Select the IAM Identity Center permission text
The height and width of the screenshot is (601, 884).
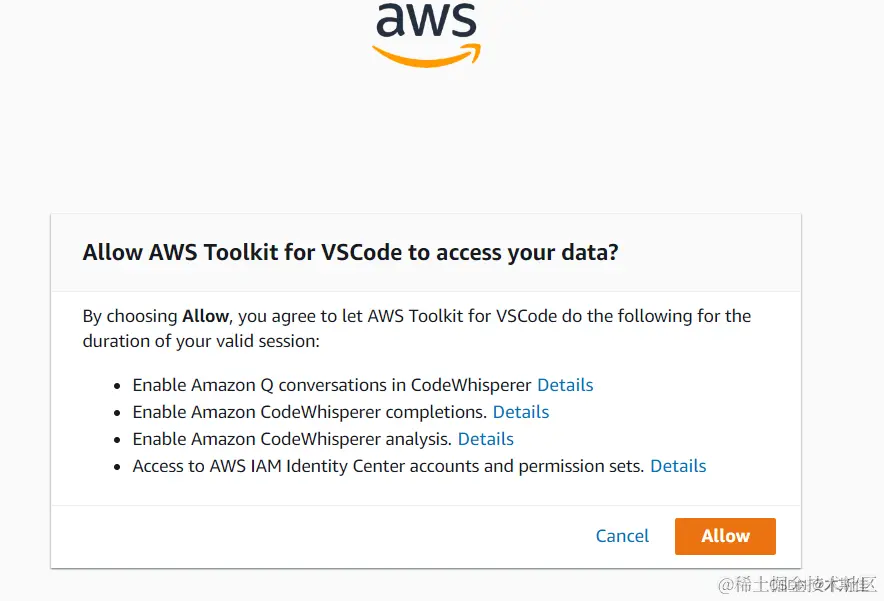[x=388, y=466]
